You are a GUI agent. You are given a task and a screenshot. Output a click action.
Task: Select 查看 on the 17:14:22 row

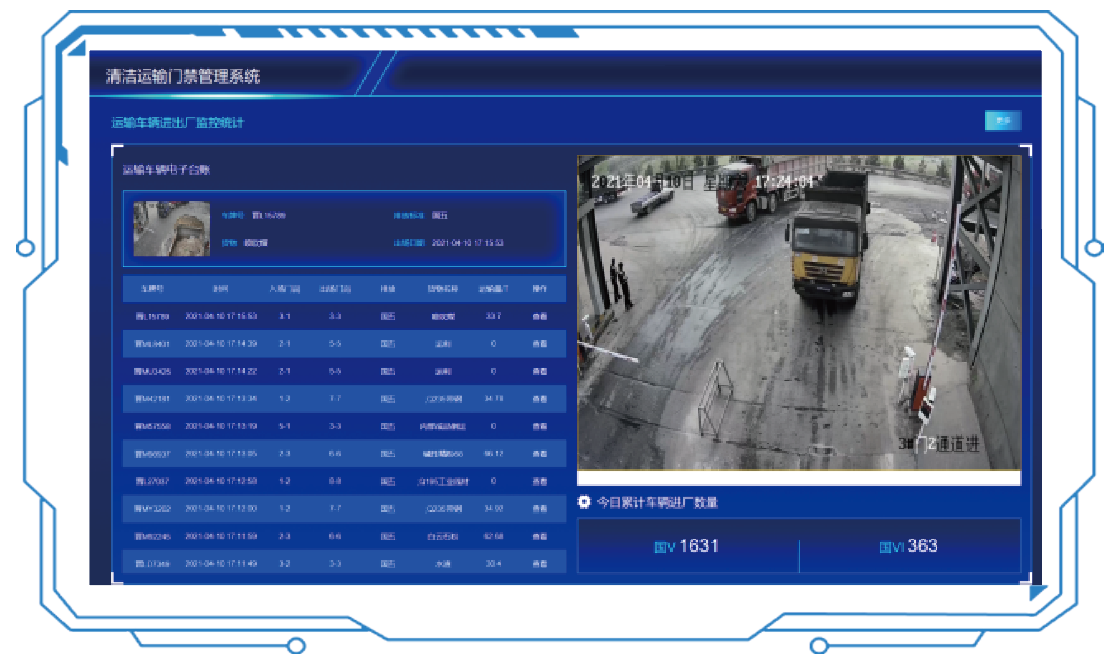540,371
